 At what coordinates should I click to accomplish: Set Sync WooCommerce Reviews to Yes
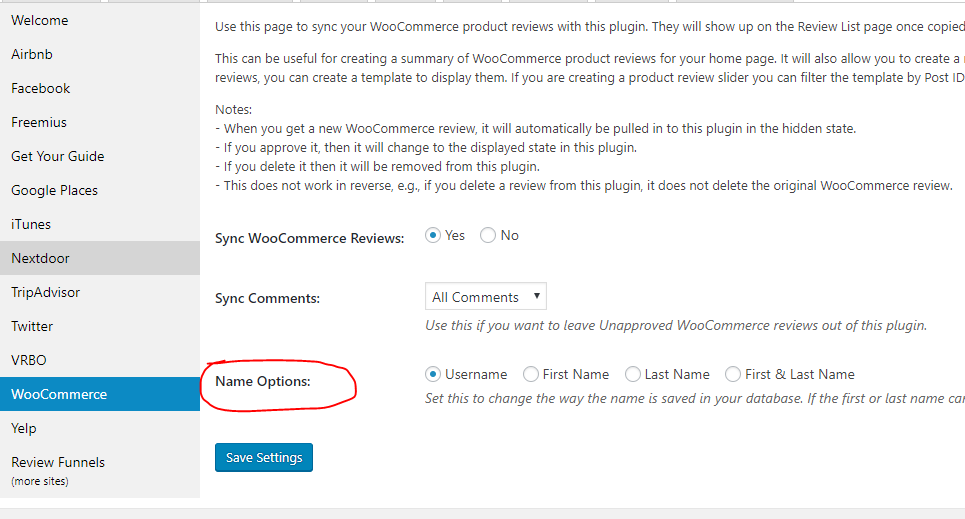pyautogui.click(x=433, y=235)
